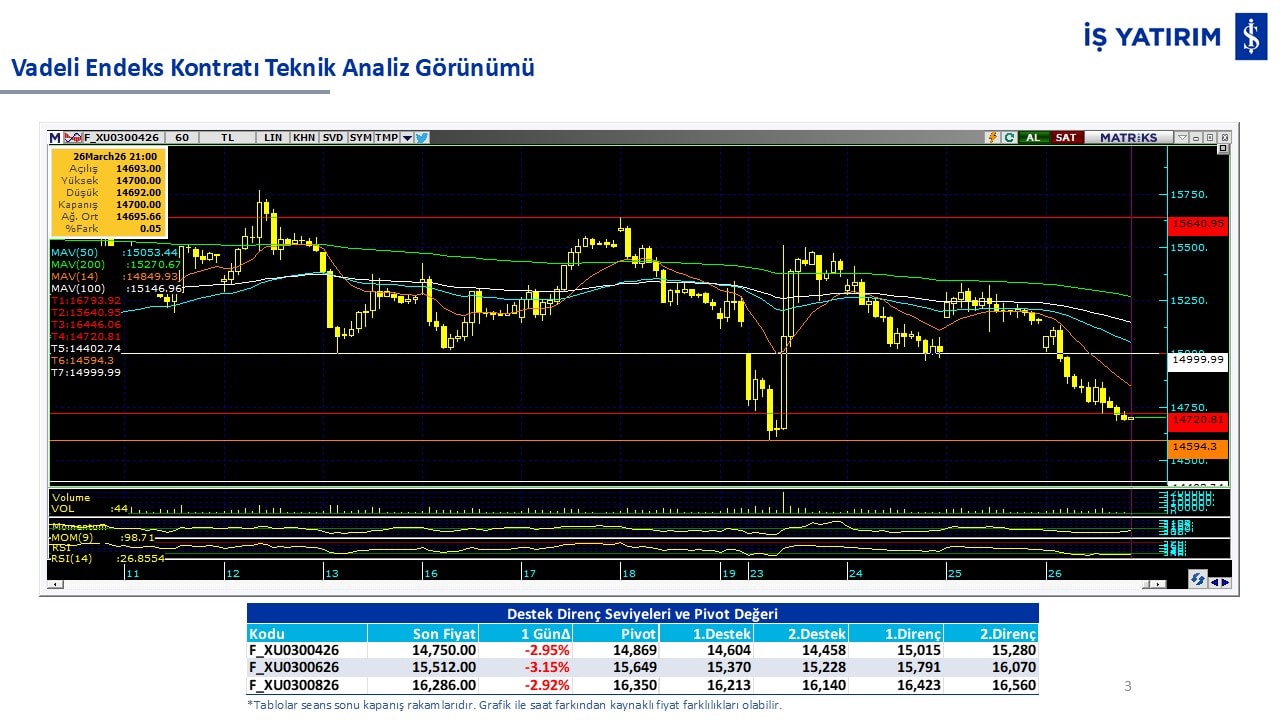This screenshot has height=720, width=1280.
Task: Toggle LIN scale mode
Action: pos(273,138)
